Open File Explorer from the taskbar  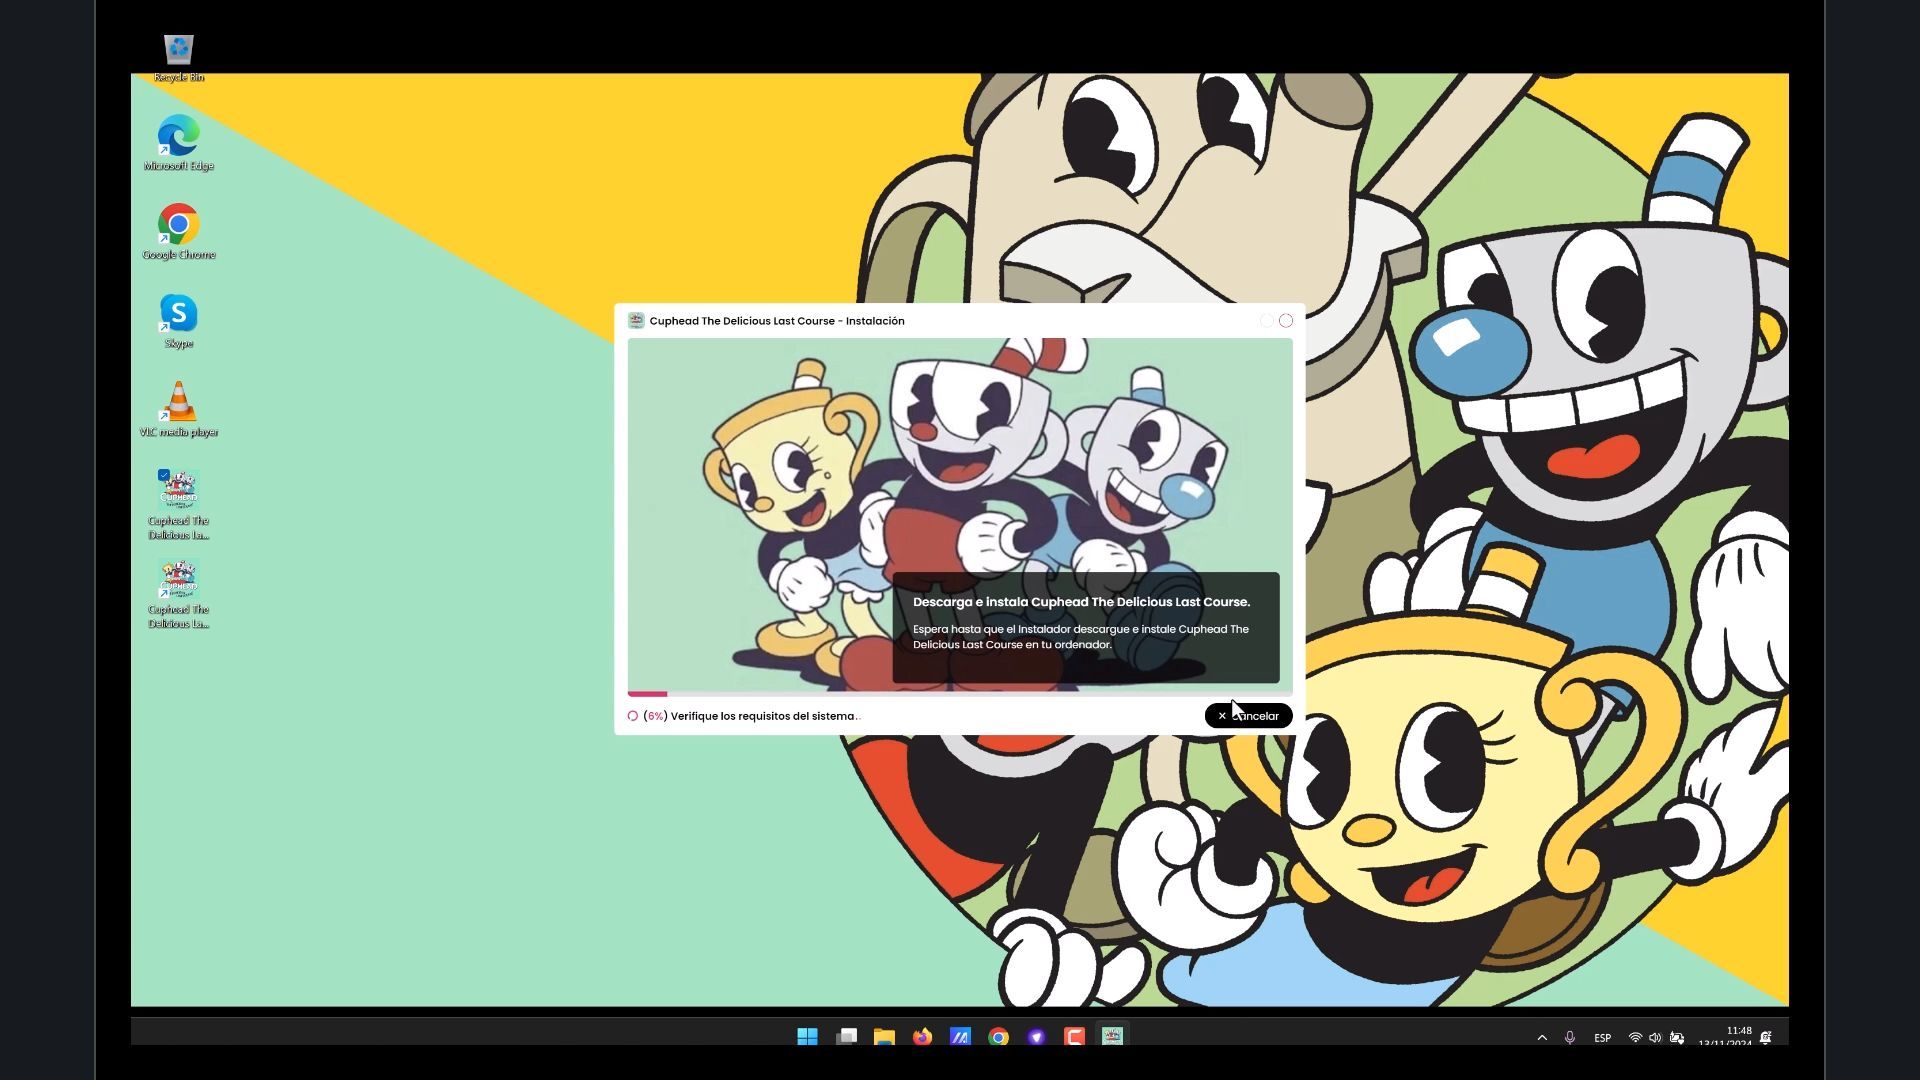click(x=884, y=1037)
